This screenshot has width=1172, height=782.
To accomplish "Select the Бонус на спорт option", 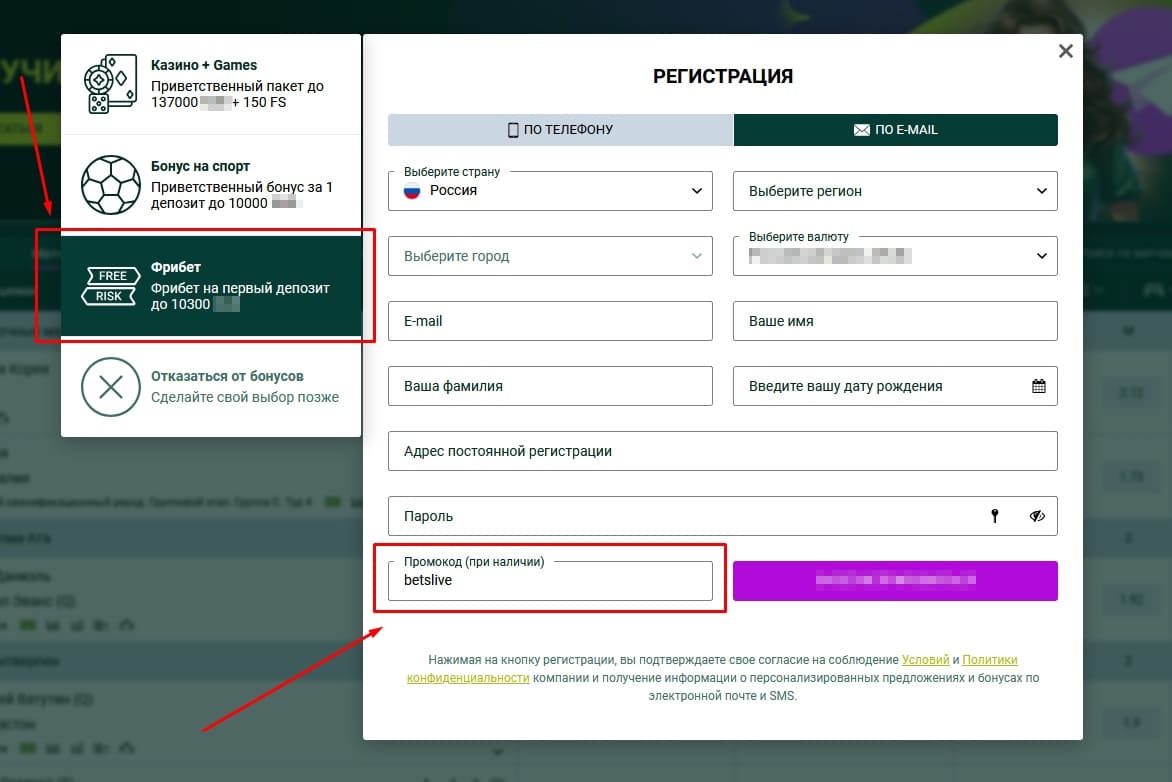I will click(211, 185).
